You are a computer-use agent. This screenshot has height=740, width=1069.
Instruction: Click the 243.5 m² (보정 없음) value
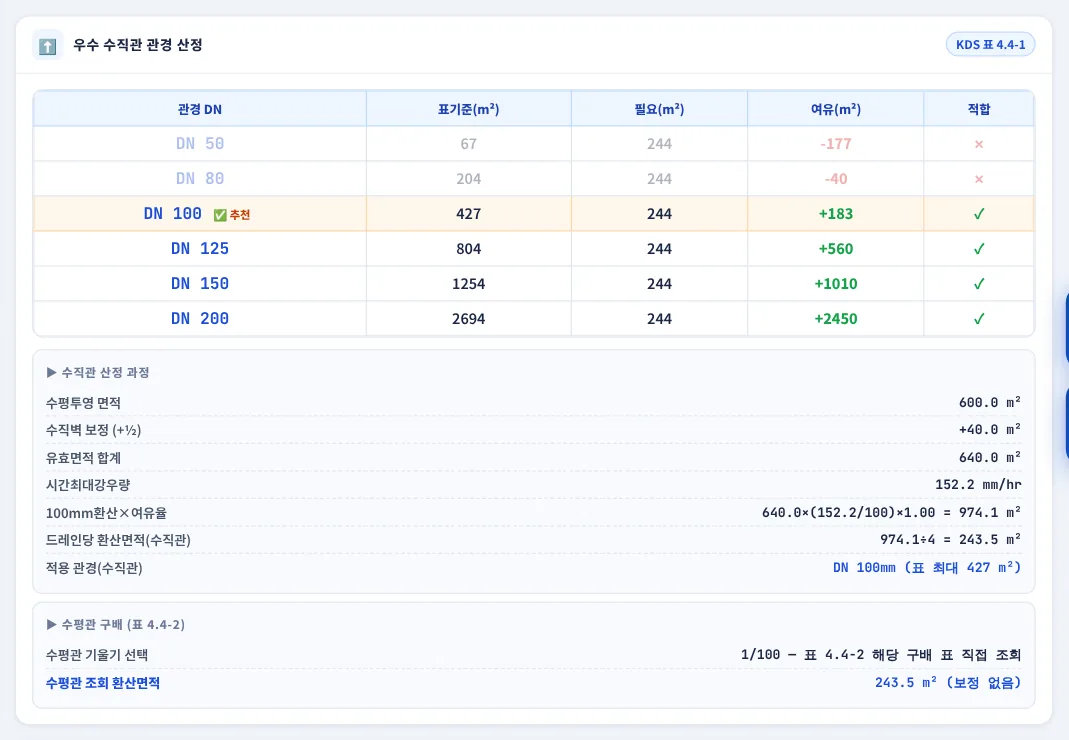coord(948,683)
